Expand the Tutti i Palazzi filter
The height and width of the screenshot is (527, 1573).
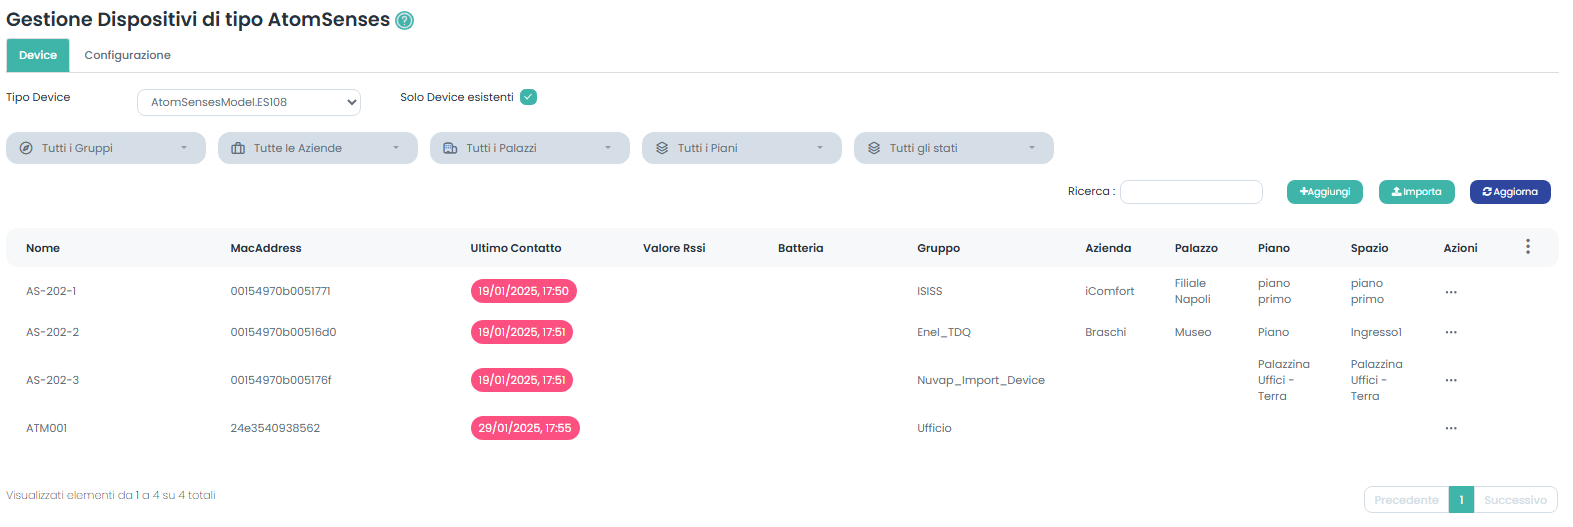[x=530, y=148]
